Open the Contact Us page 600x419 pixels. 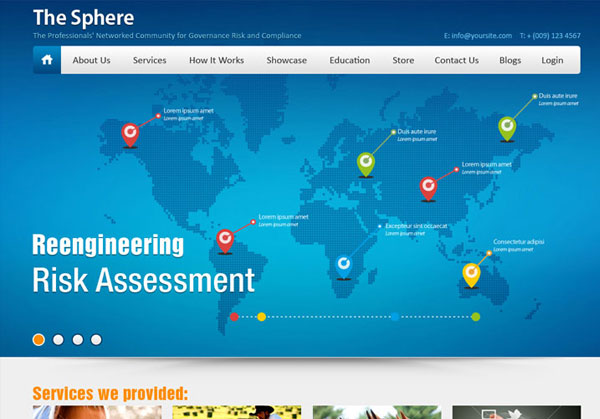click(x=456, y=60)
